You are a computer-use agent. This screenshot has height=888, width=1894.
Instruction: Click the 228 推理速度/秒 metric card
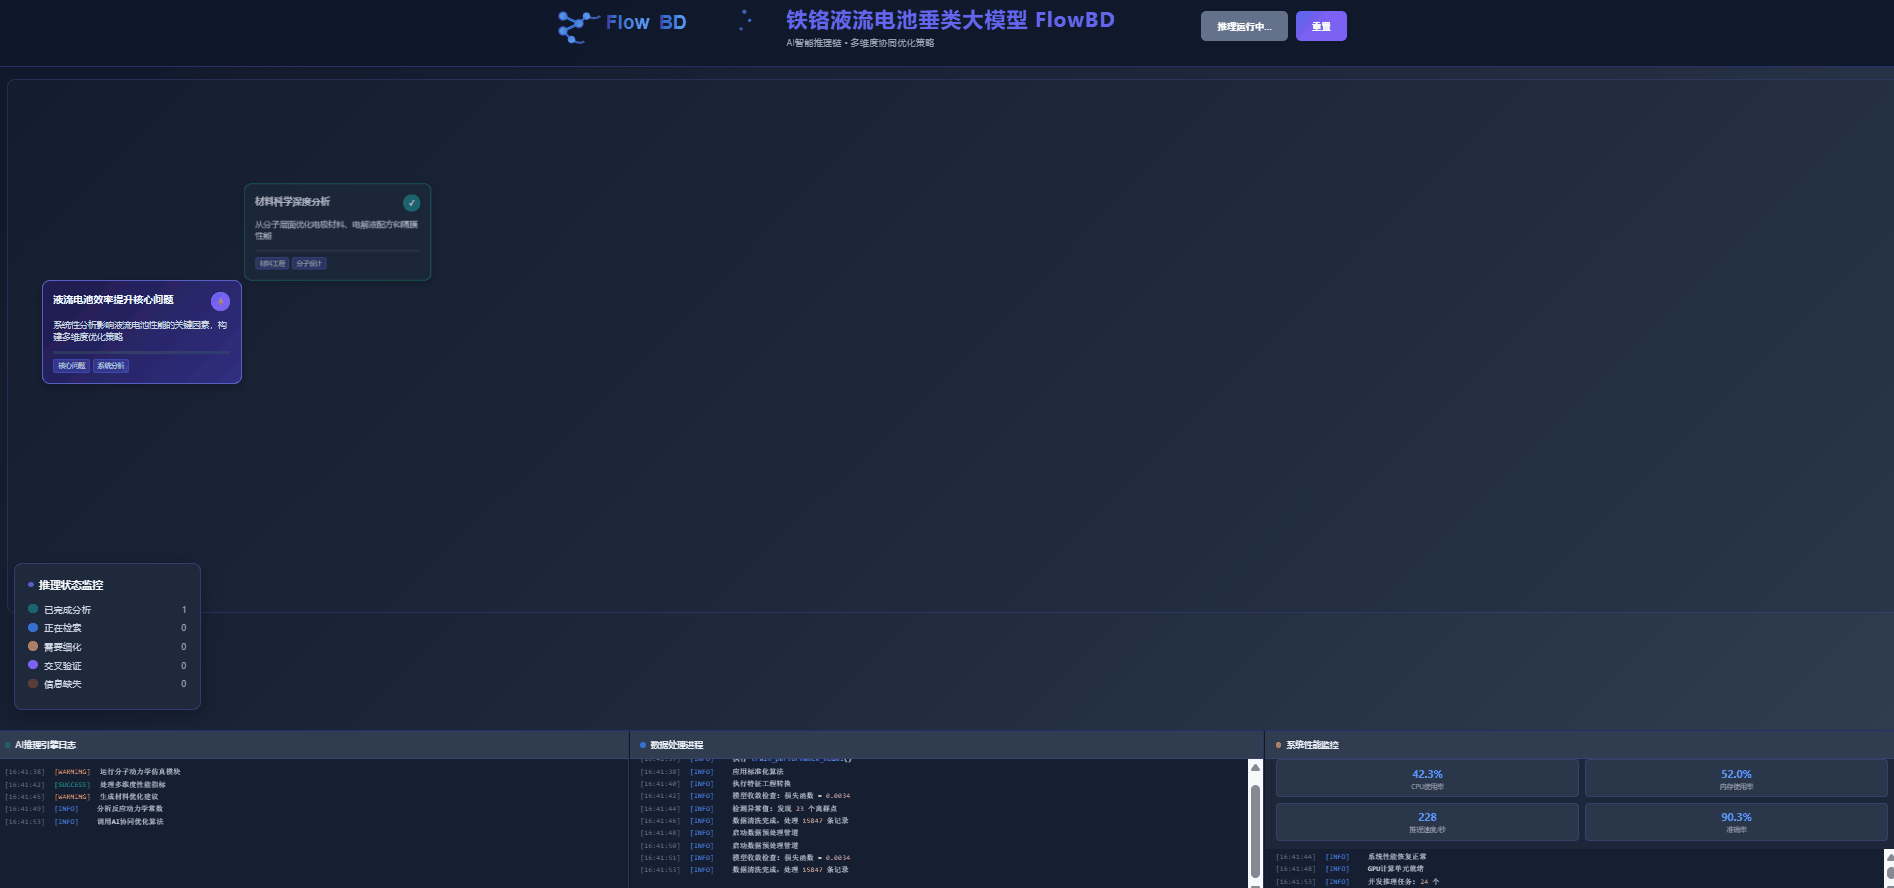(1427, 821)
